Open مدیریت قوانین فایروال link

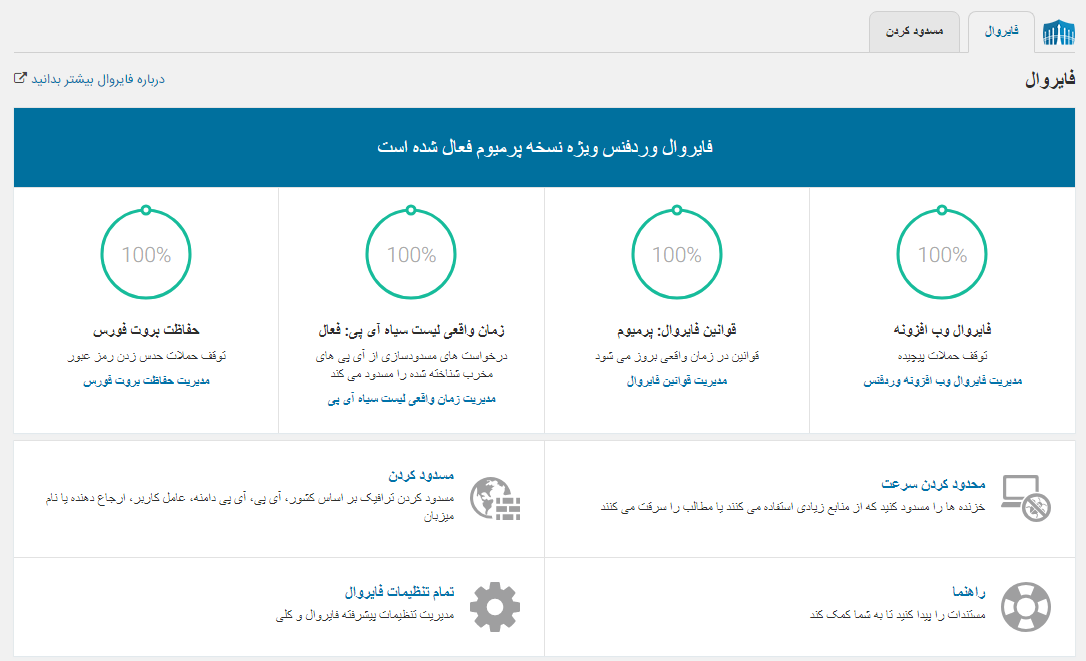pos(677,381)
